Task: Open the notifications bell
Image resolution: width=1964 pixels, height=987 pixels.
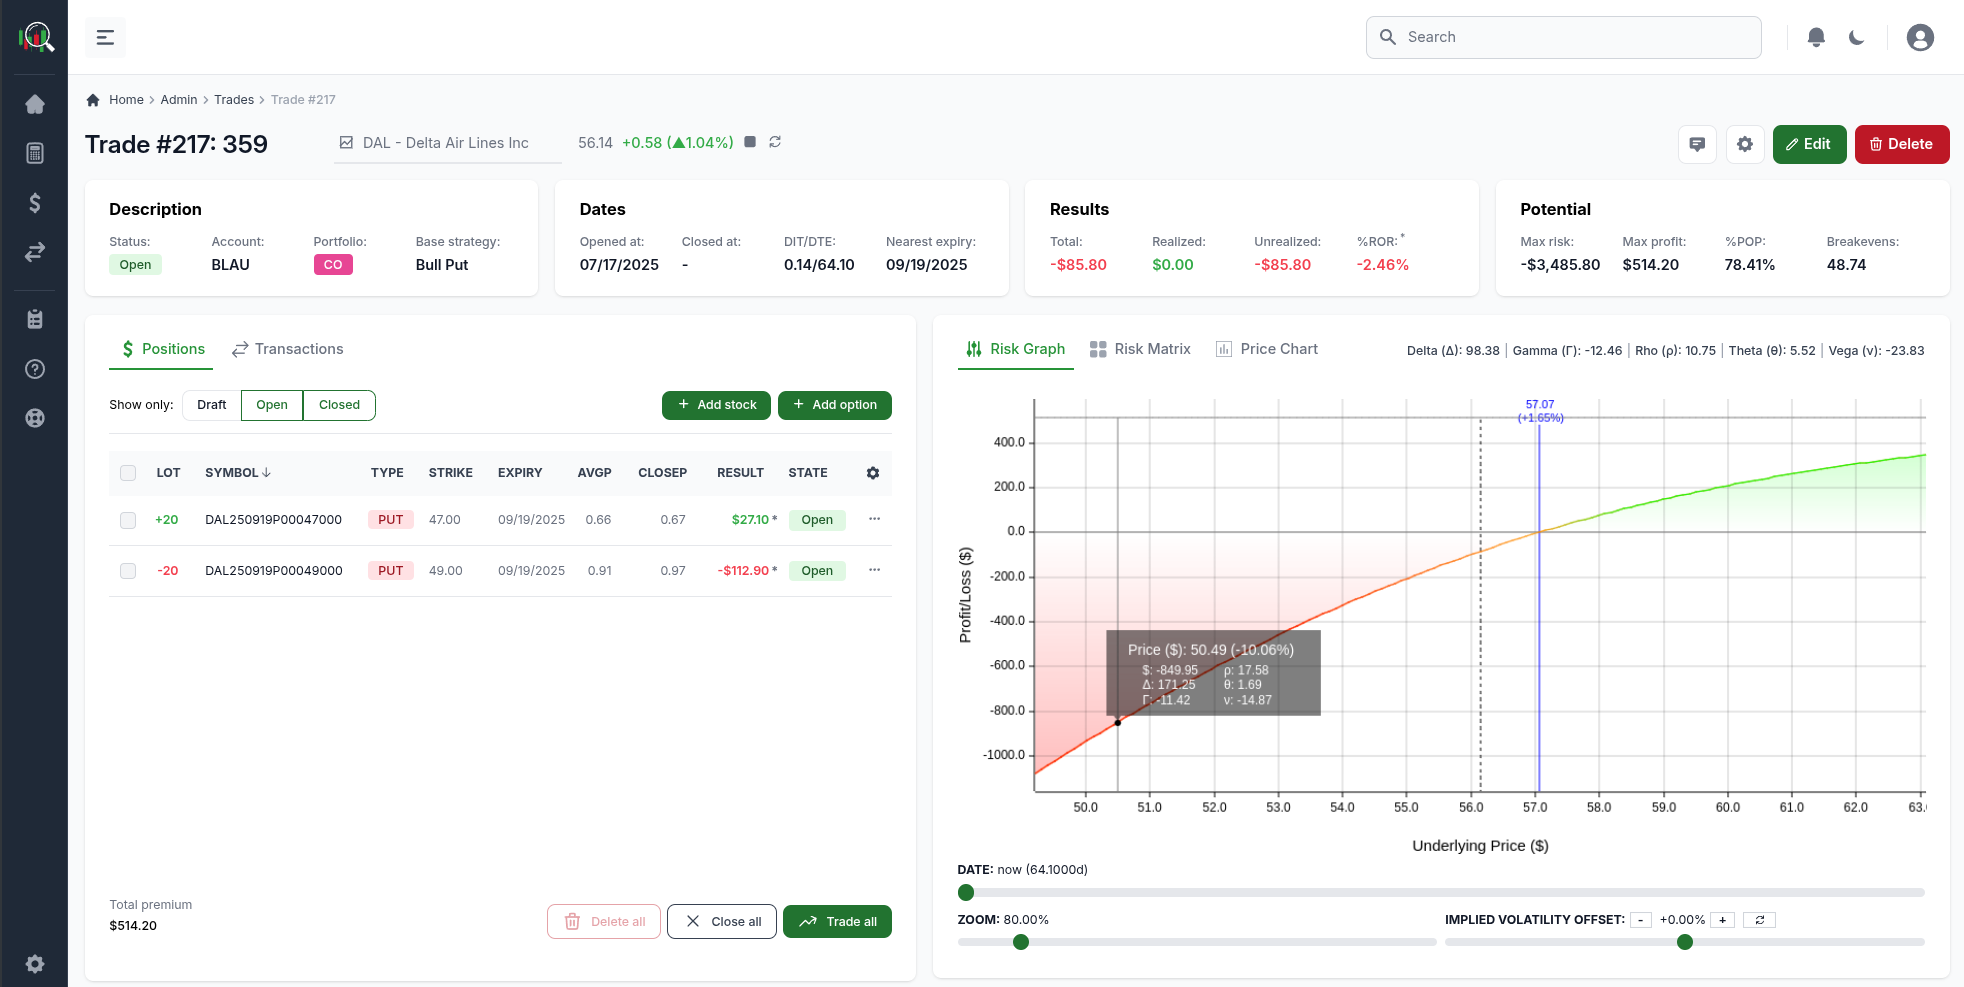Action: click(1816, 37)
